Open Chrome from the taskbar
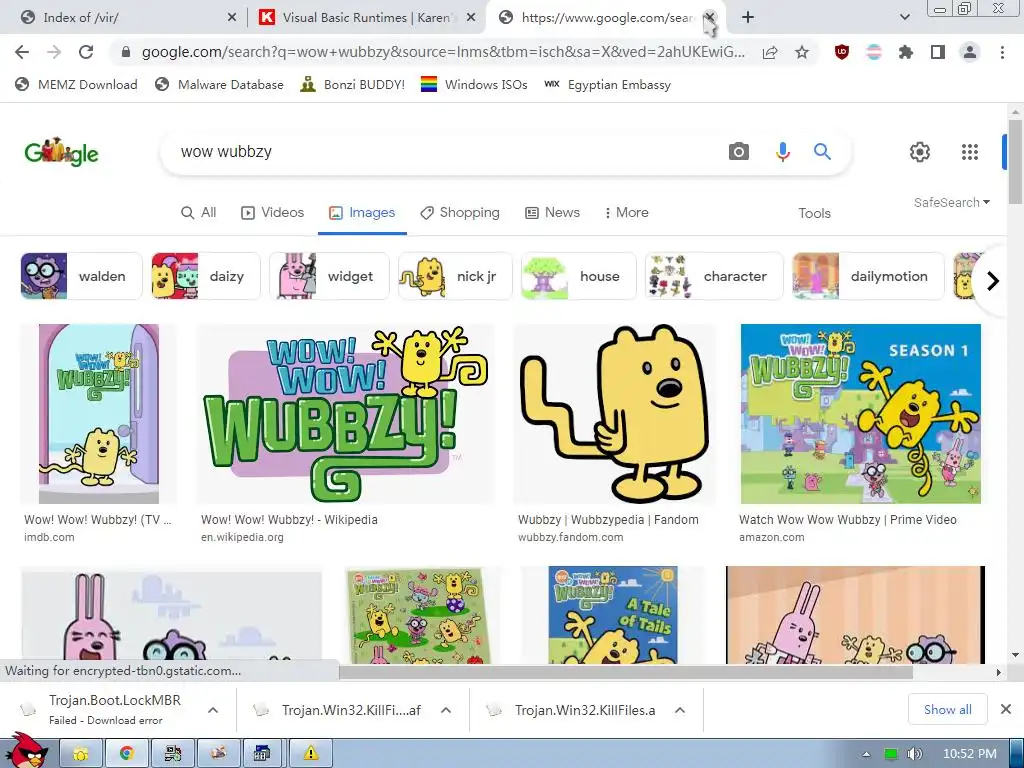The width and height of the screenshot is (1024, 768). pos(127,754)
